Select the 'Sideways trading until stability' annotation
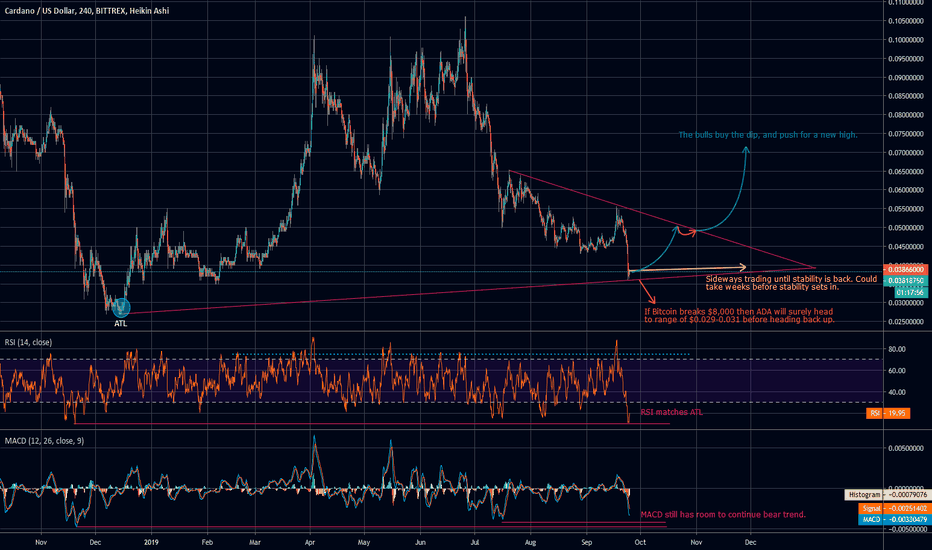This screenshot has height=550, width=932. click(x=791, y=283)
